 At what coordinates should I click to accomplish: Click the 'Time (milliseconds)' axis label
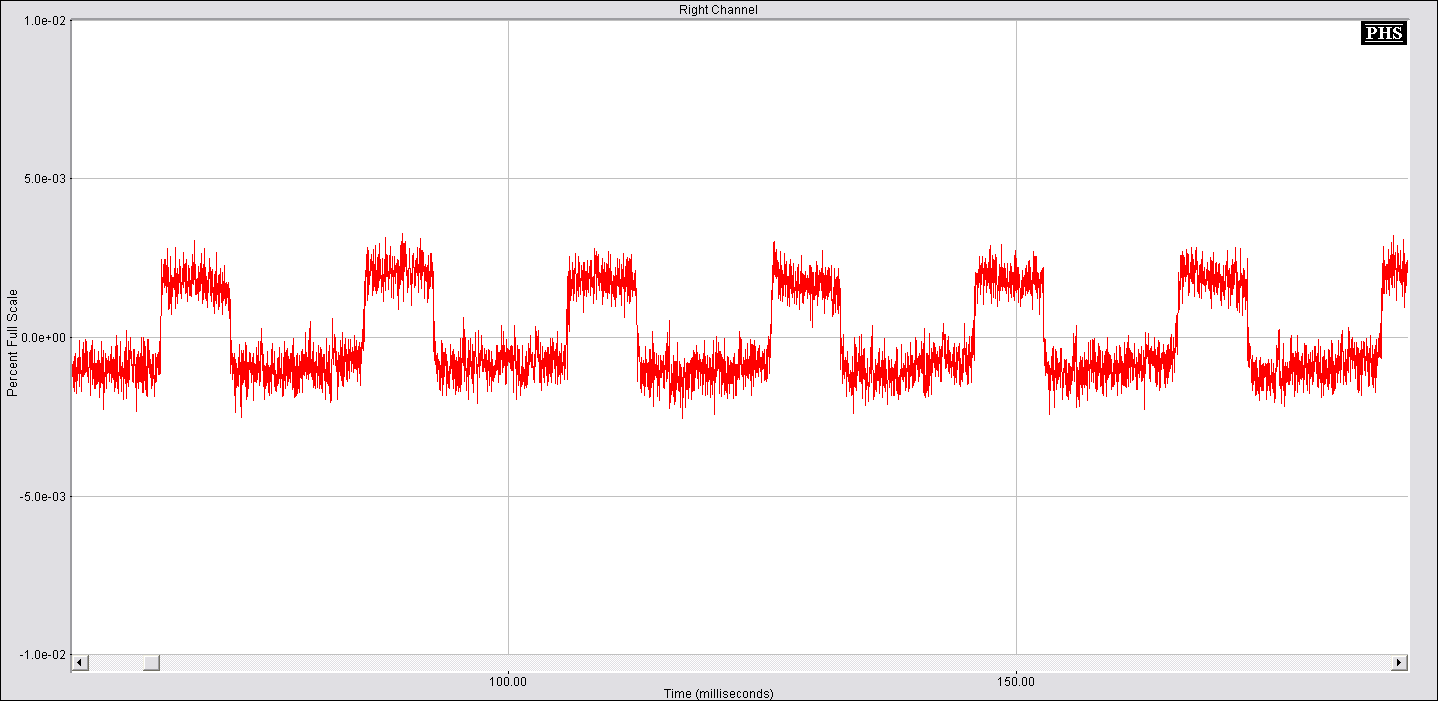coord(718,693)
